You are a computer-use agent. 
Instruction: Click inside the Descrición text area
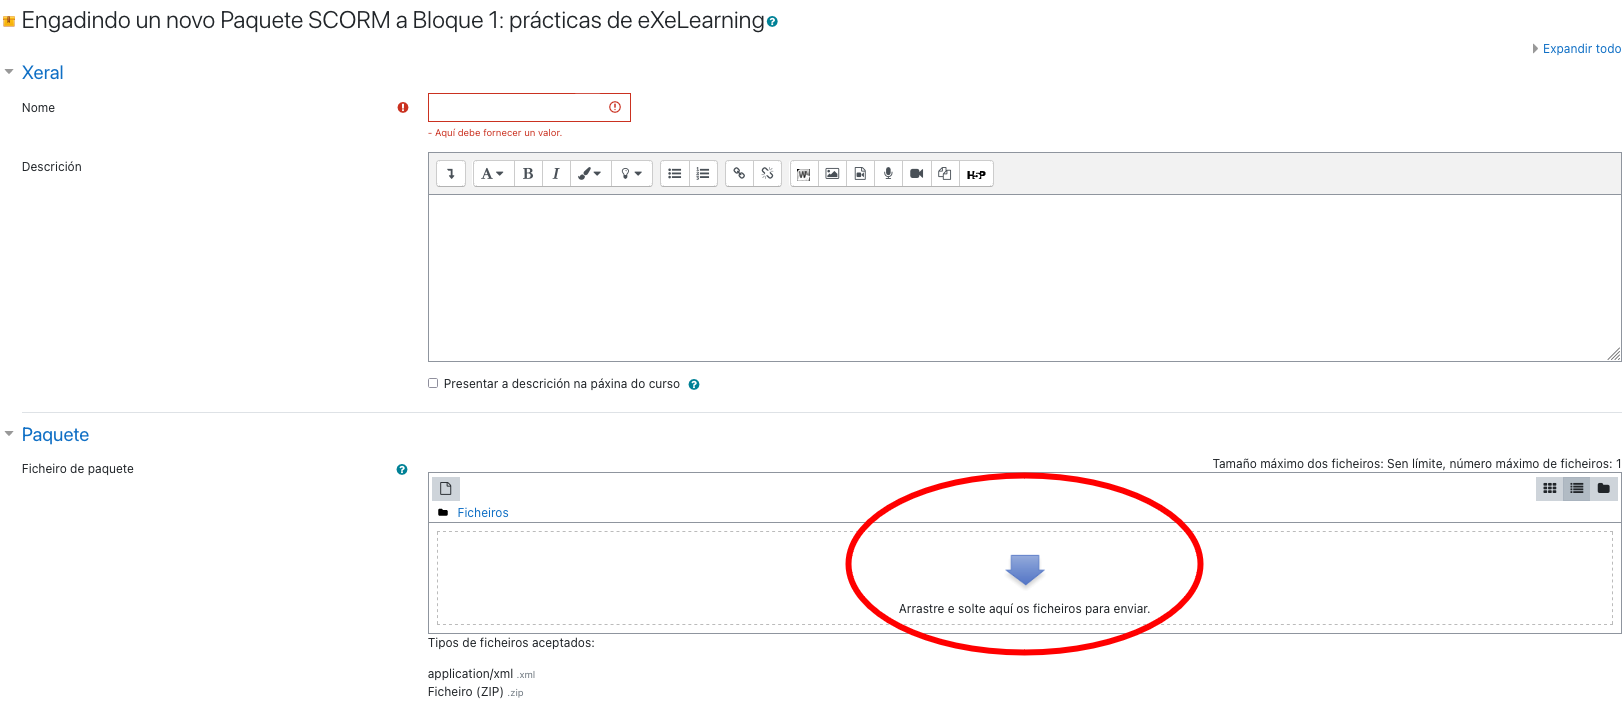click(x=1024, y=278)
